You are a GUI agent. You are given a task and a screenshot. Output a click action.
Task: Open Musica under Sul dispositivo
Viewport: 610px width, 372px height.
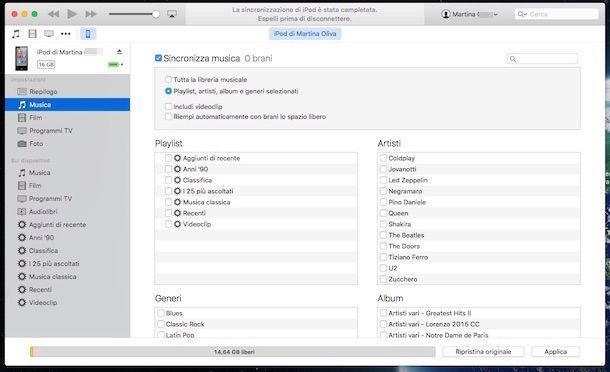[68, 172]
